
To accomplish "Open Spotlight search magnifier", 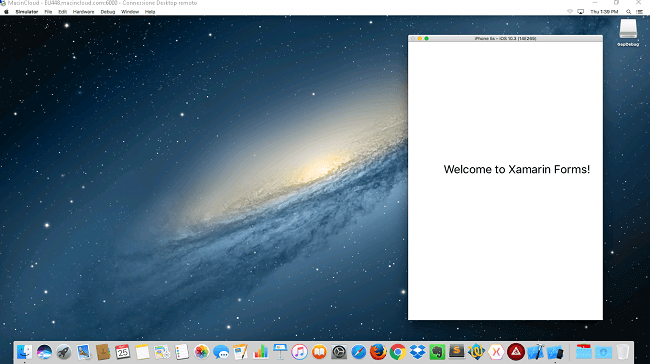I will pyautogui.click(x=628, y=12).
